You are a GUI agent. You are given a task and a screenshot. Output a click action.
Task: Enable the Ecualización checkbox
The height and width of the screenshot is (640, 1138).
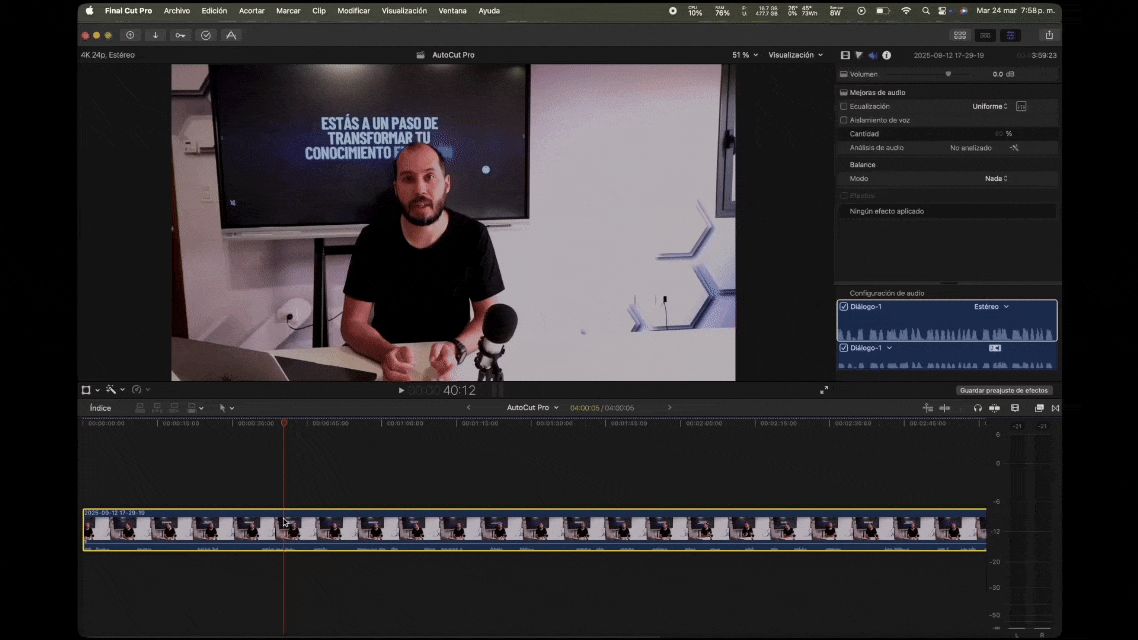[x=843, y=106]
